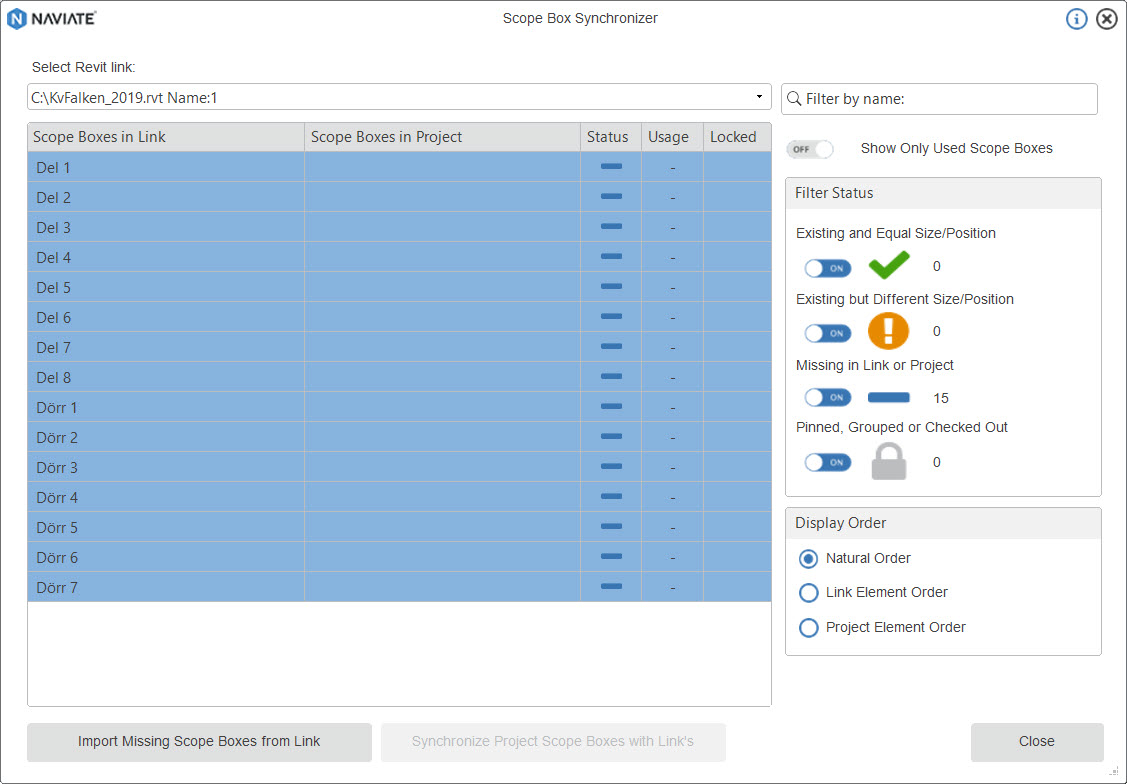
Task: Click the Filter by name input field
Action: [x=948, y=99]
